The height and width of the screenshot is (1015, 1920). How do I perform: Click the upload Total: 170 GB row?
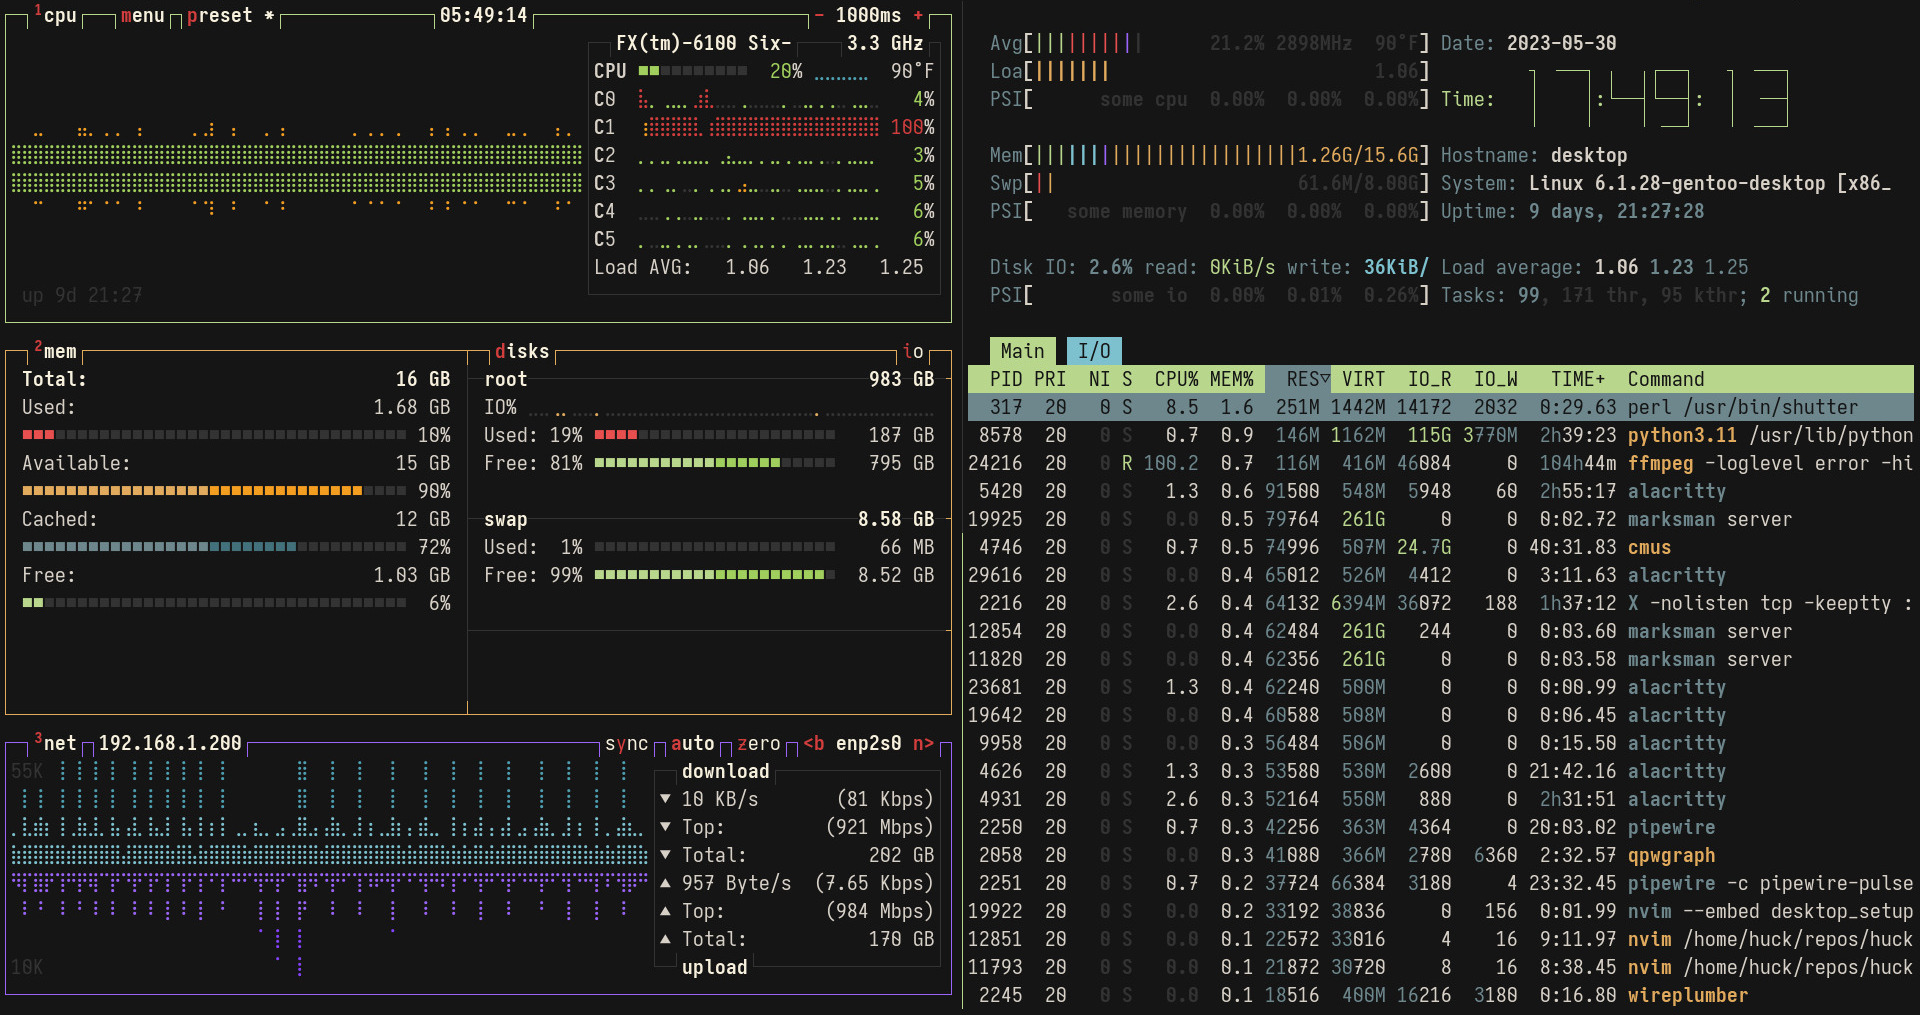797,939
